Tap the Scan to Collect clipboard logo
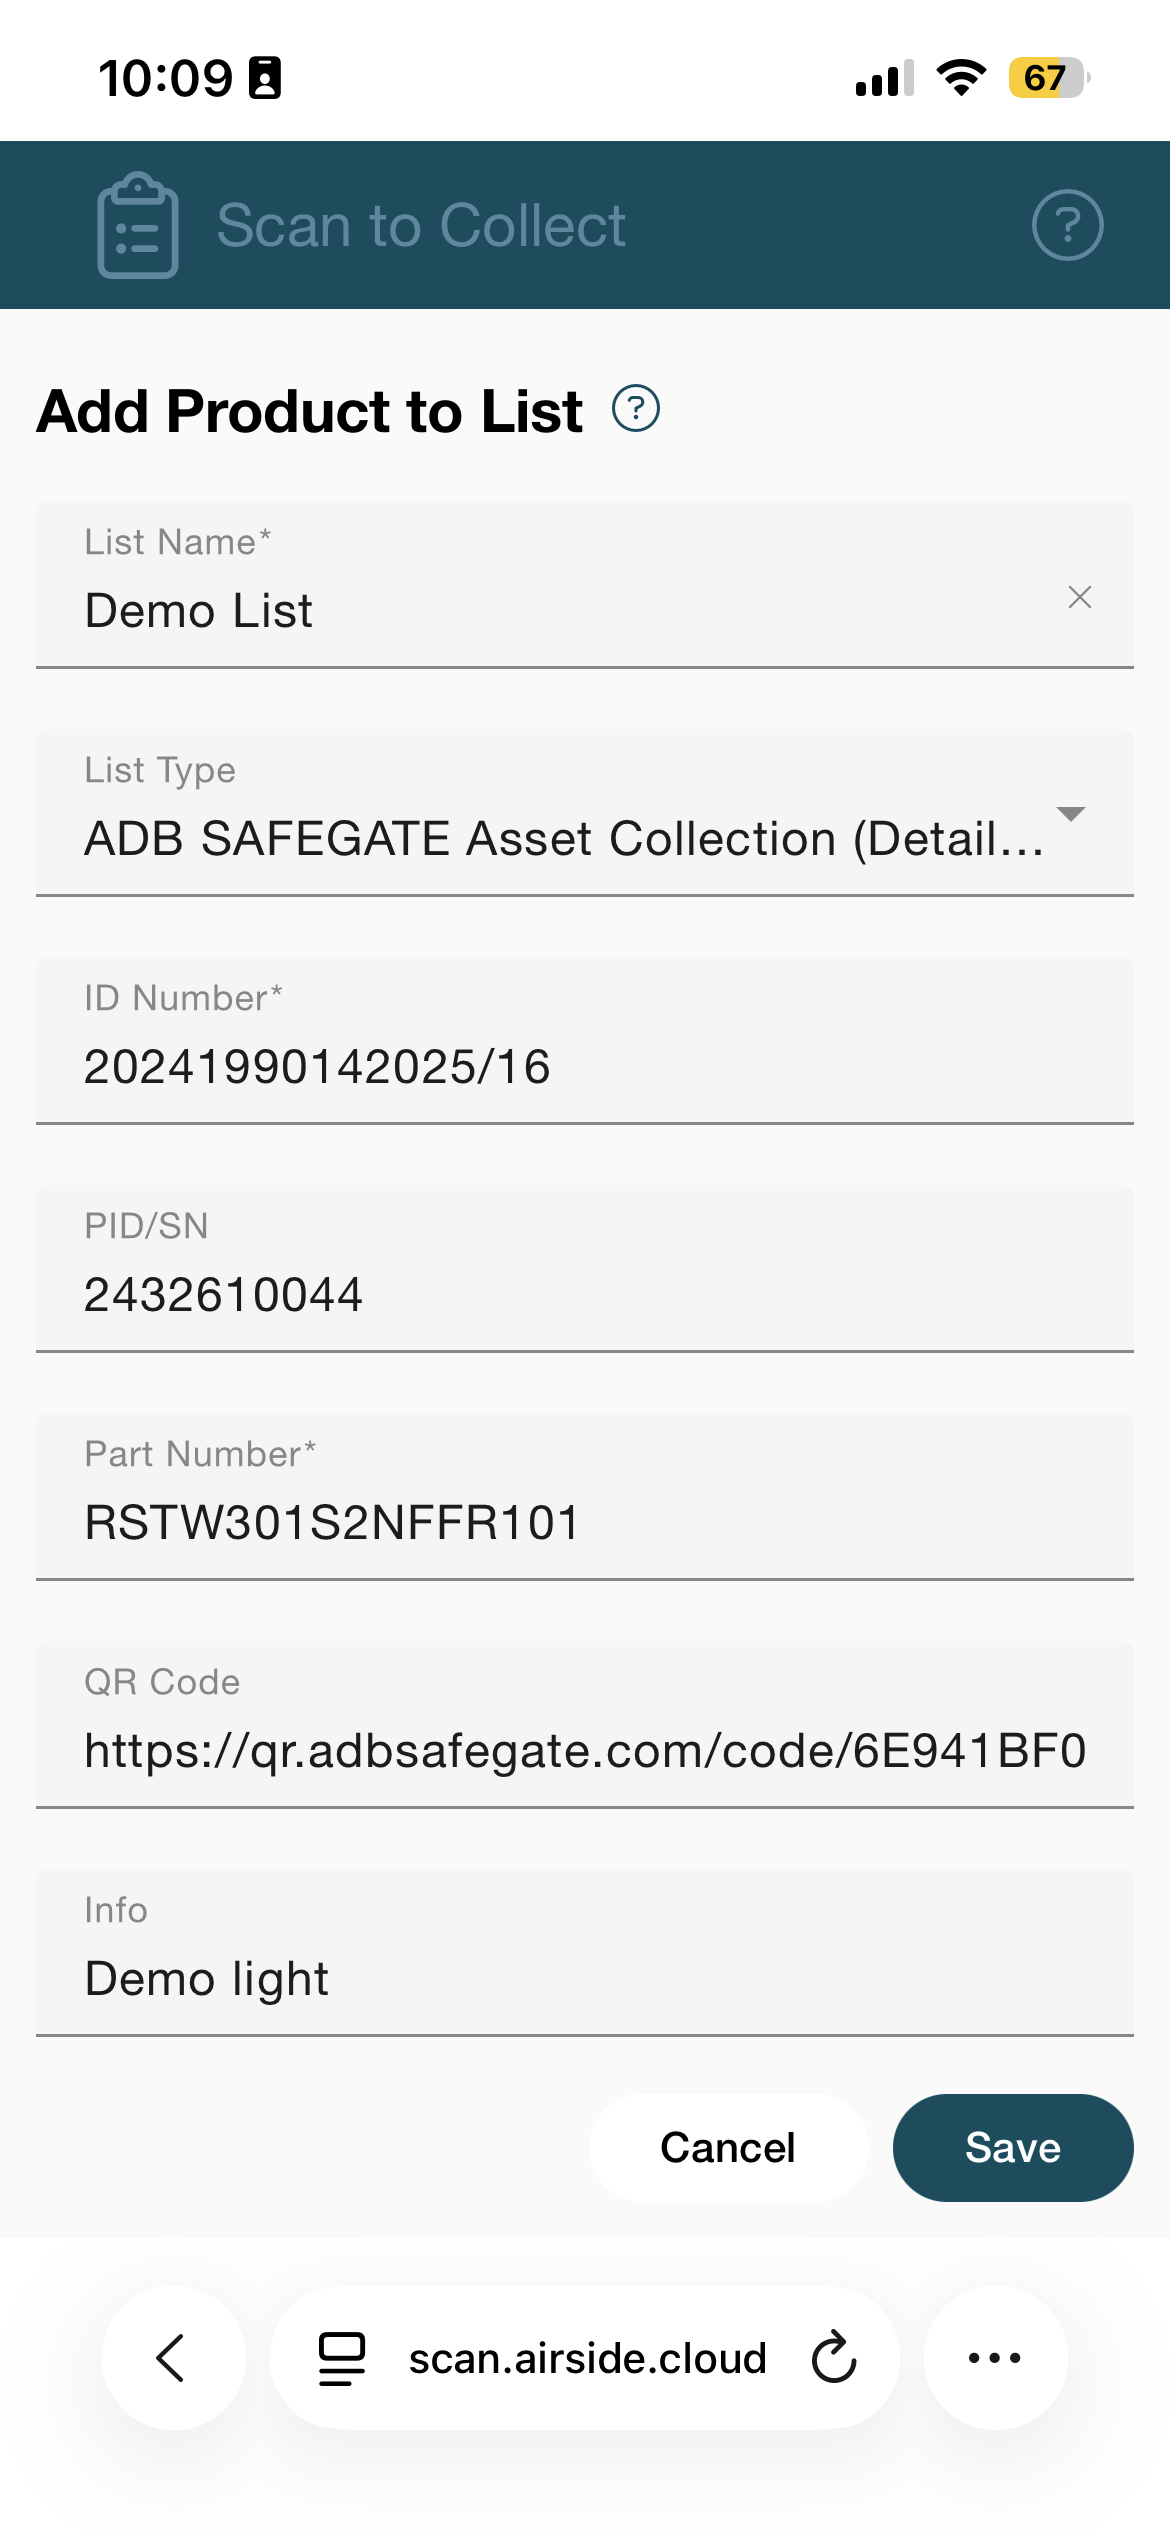 pos(138,226)
